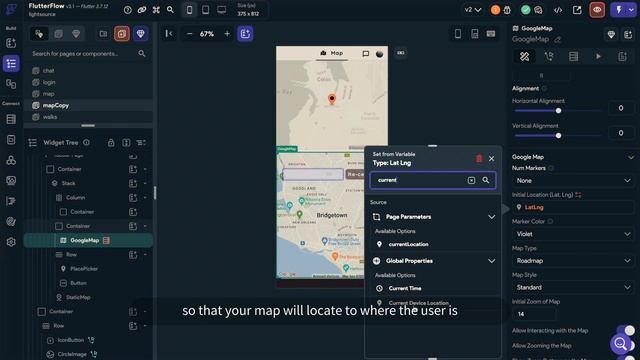Open Firestore database sidebar icon
The height and width of the screenshot is (360, 640).
tap(11, 119)
